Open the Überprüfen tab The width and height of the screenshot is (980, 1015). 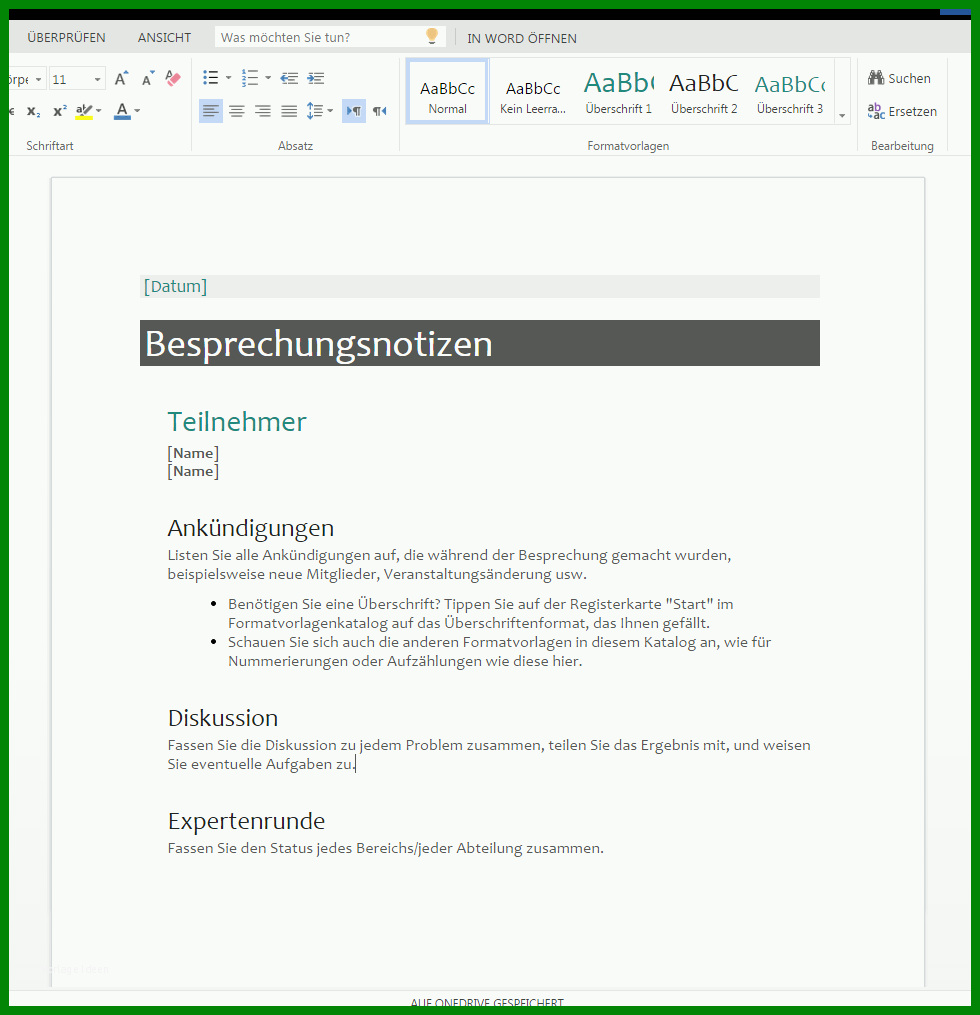66,38
